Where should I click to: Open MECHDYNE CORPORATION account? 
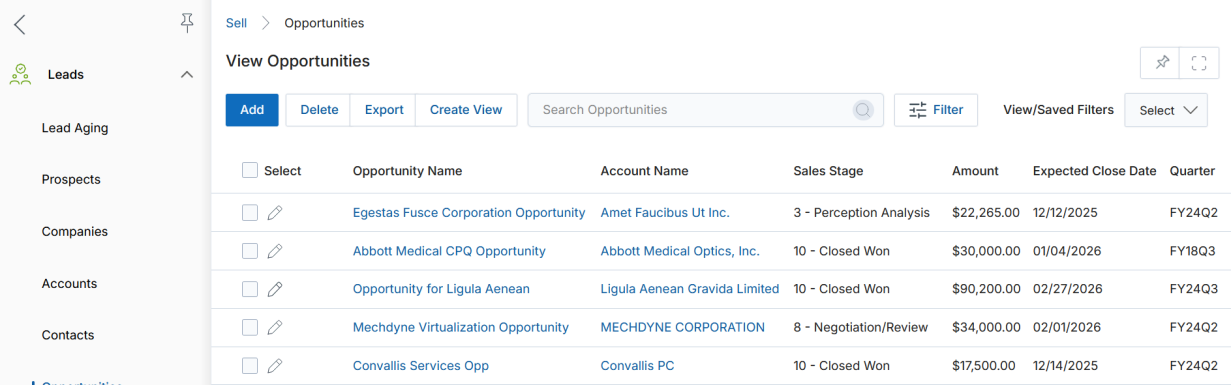coord(683,327)
